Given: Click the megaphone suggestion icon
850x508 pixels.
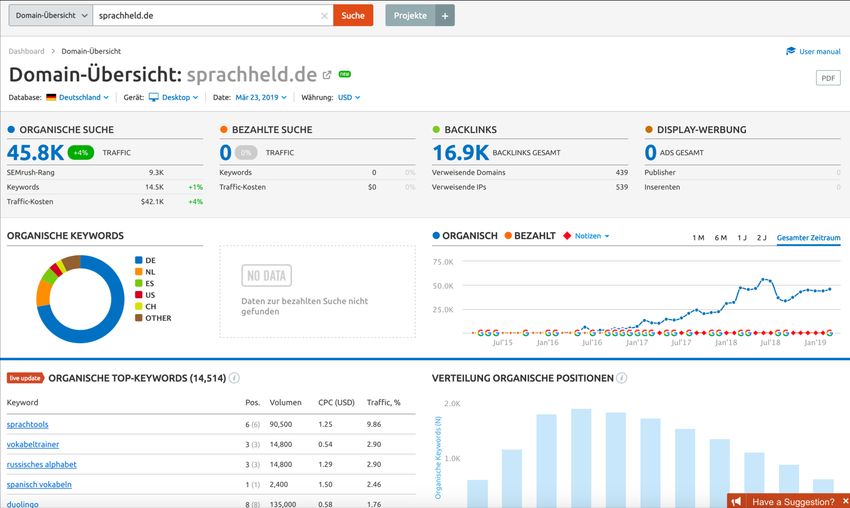Looking at the screenshot, I should (736, 501).
